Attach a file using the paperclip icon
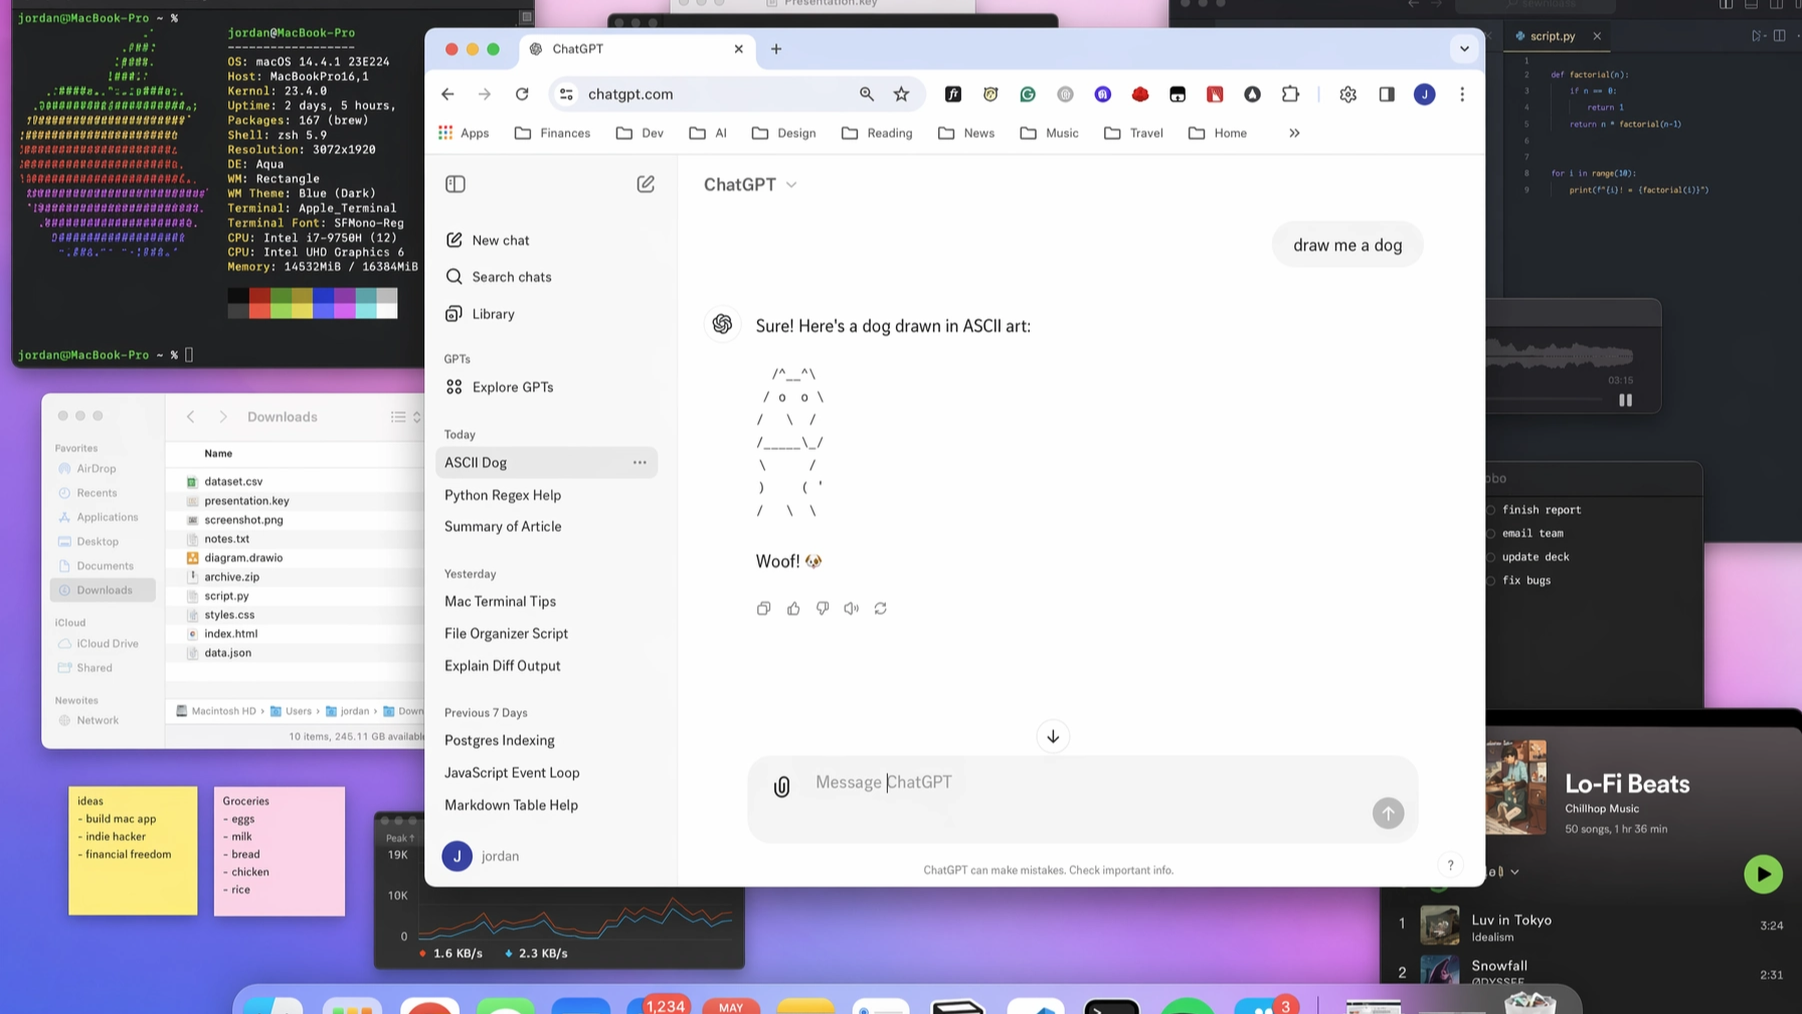Screen dimensions: 1802x1014 tap(781, 786)
